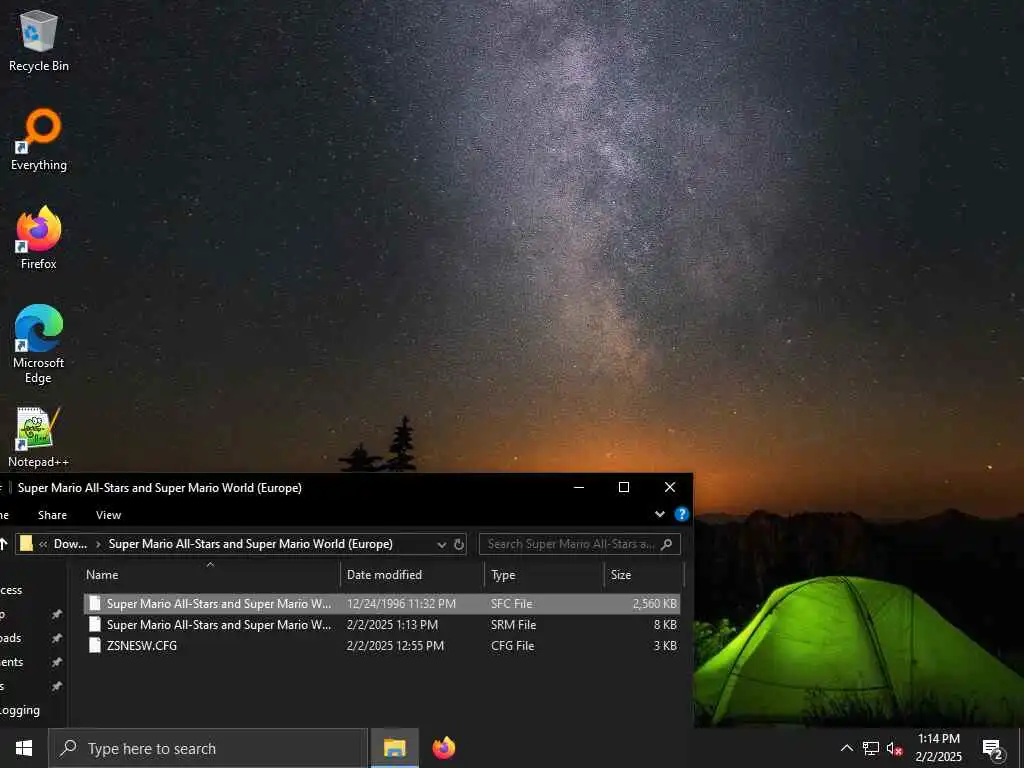Screen dimensions: 1024x768
Task: Select the Firefox desktop shortcut
Action: pyautogui.click(x=39, y=238)
